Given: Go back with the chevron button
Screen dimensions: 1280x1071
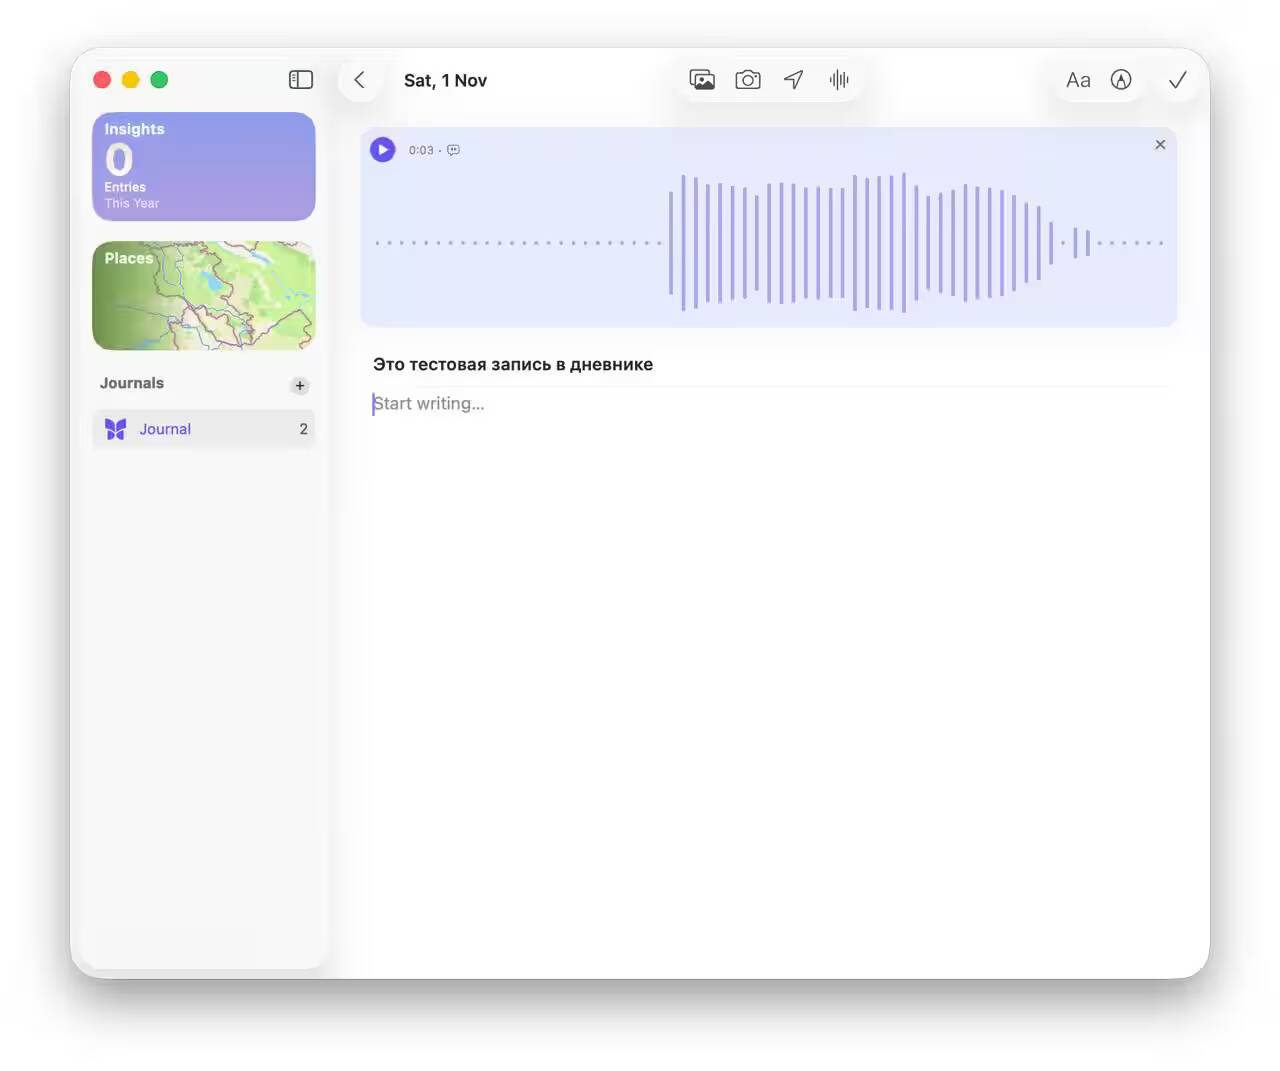Looking at the screenshot, I should [x=360, y=80].
